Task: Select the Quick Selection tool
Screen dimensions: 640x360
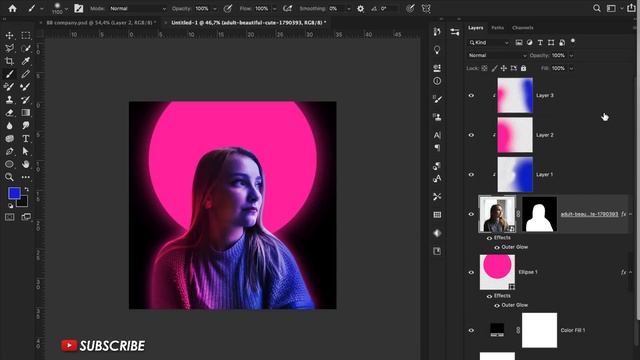Action: pyautogui.click(x=26, y=48)
